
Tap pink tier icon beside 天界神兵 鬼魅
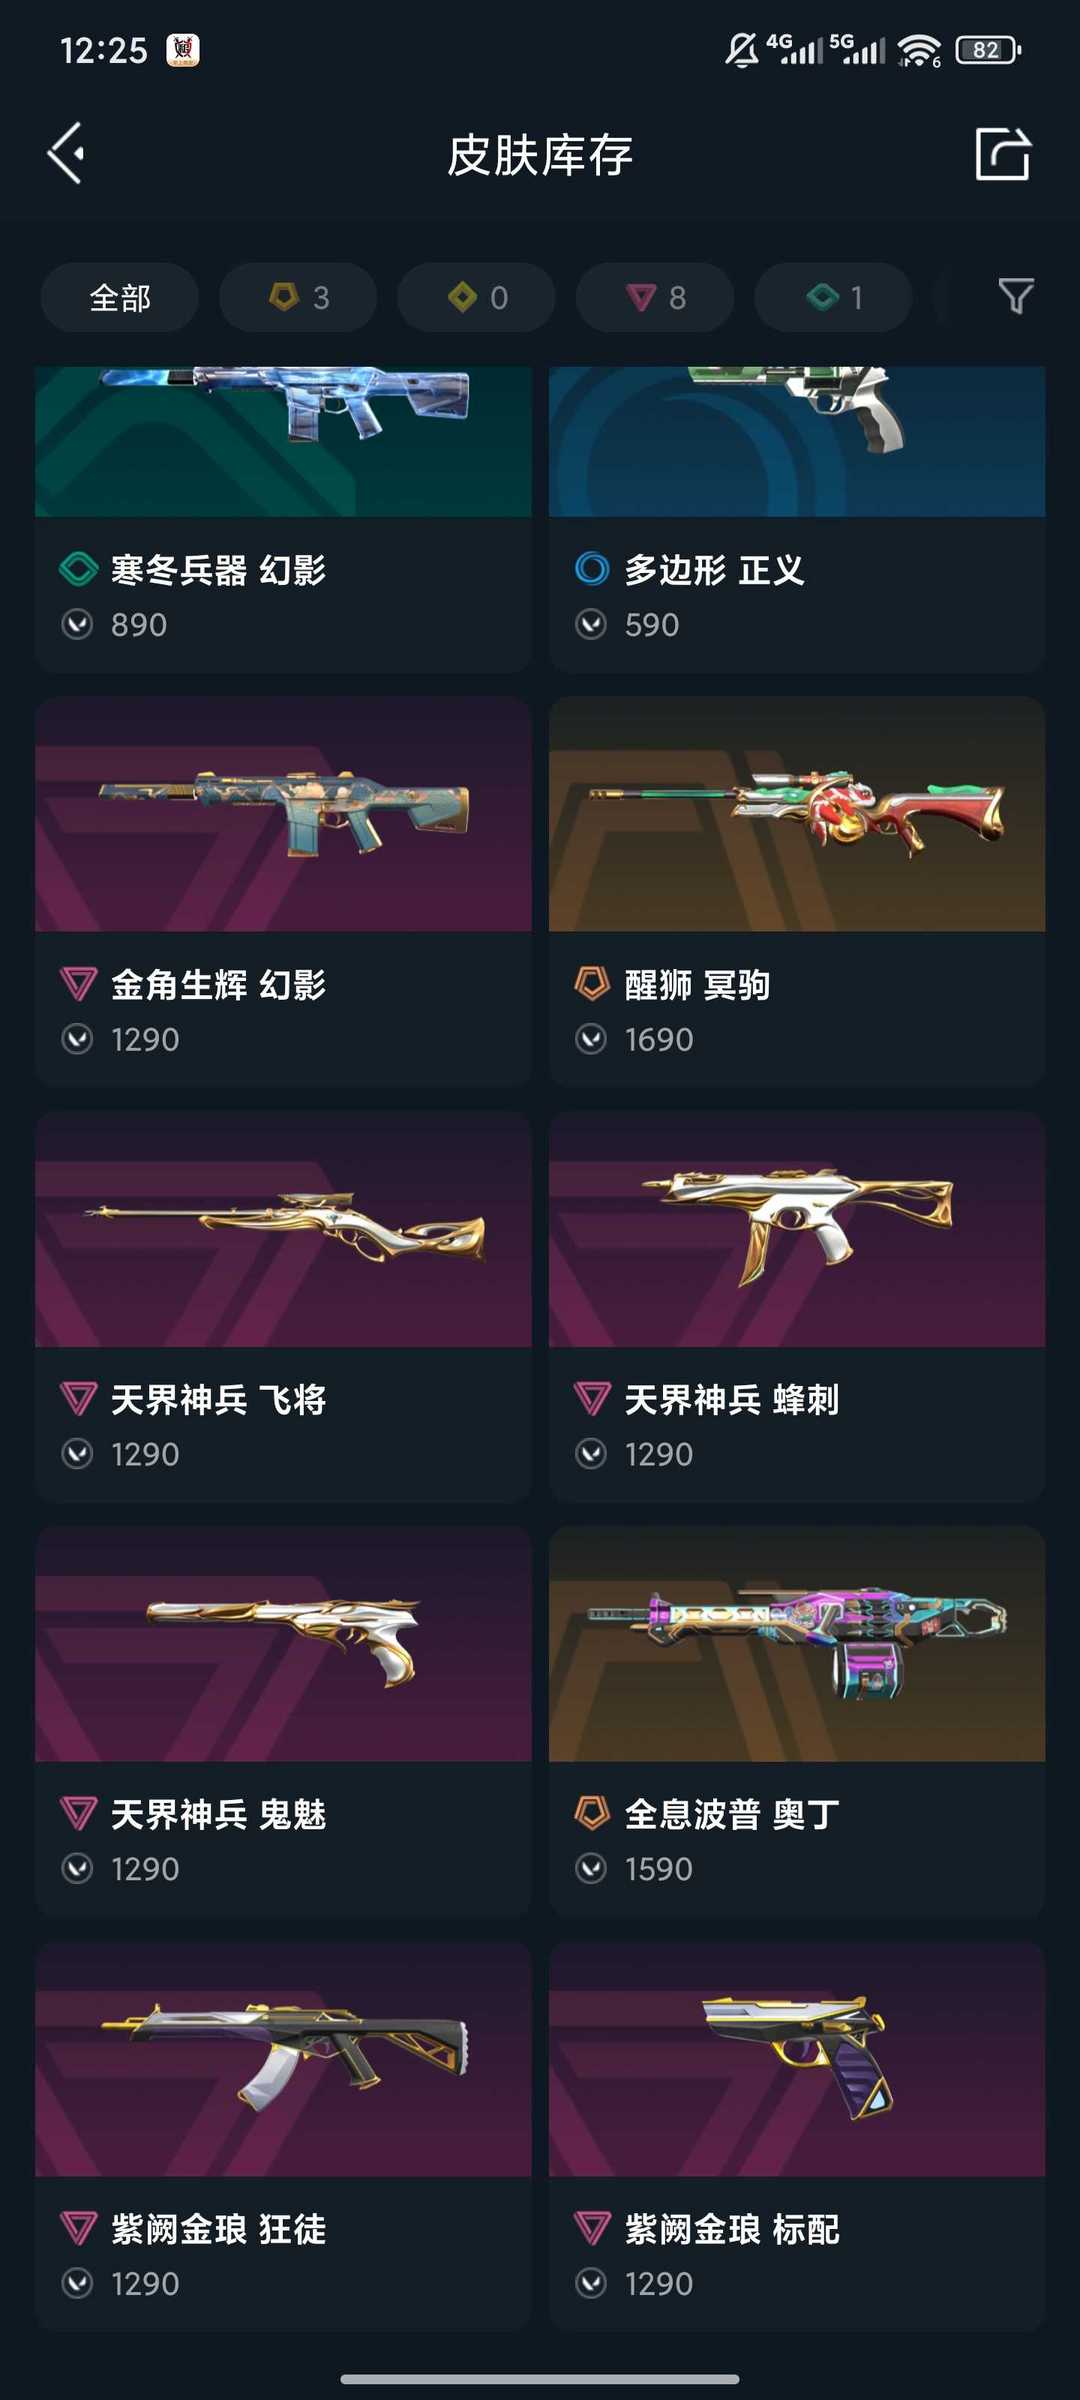[x=78, y=1813]
